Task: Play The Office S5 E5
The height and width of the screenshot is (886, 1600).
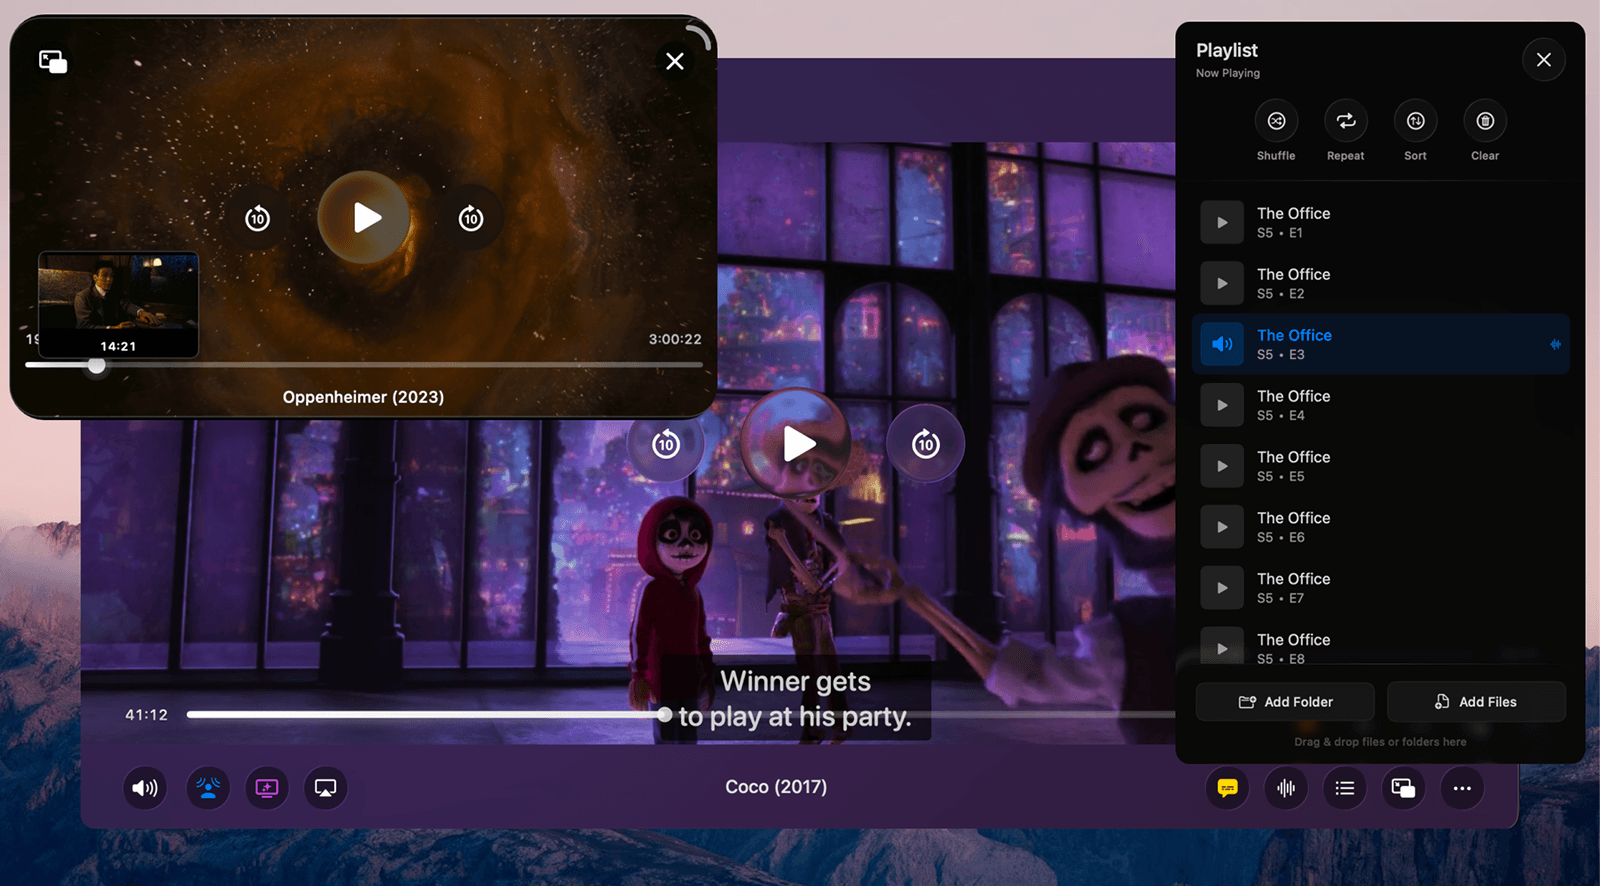Action: tap(1222, 466)
